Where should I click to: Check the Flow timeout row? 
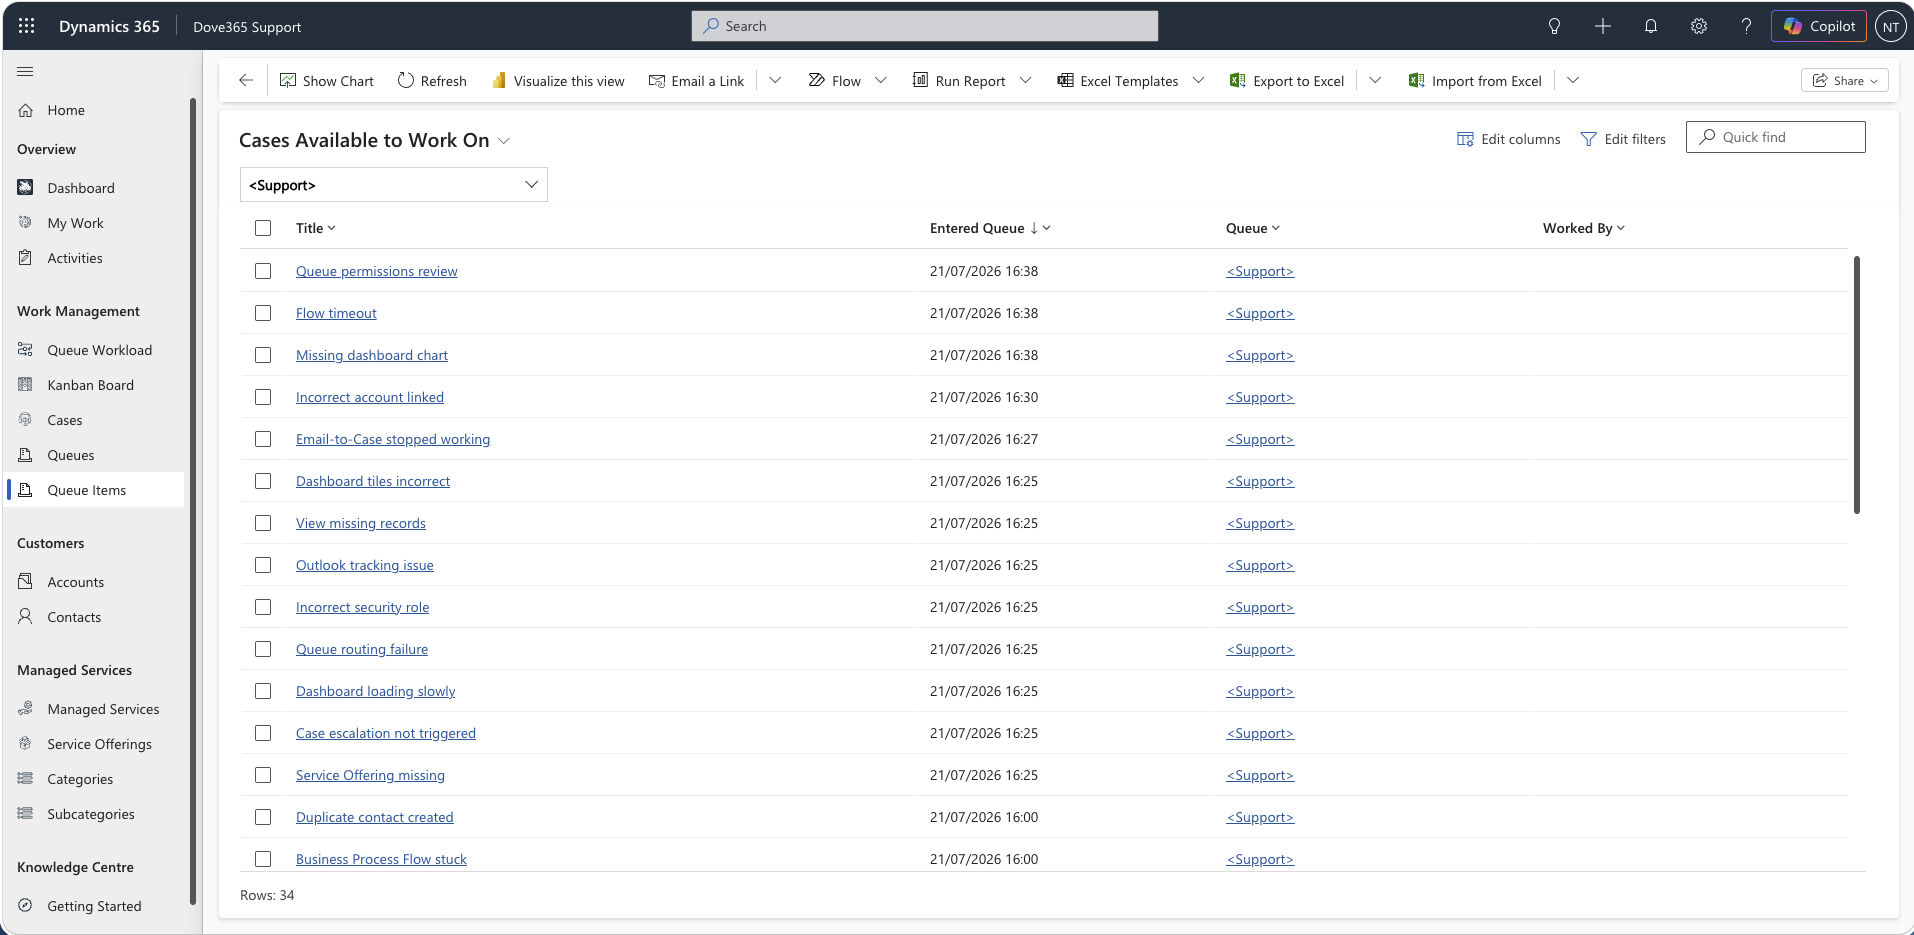click(x=263, y=313)
